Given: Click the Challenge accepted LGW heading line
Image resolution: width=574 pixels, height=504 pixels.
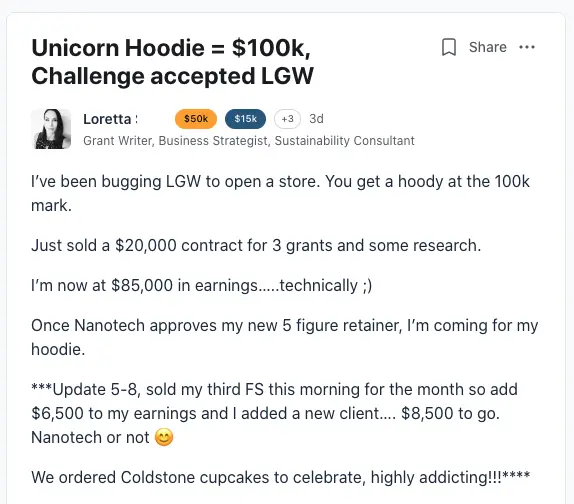Looking at the screenshot, I should pos(172,76).
